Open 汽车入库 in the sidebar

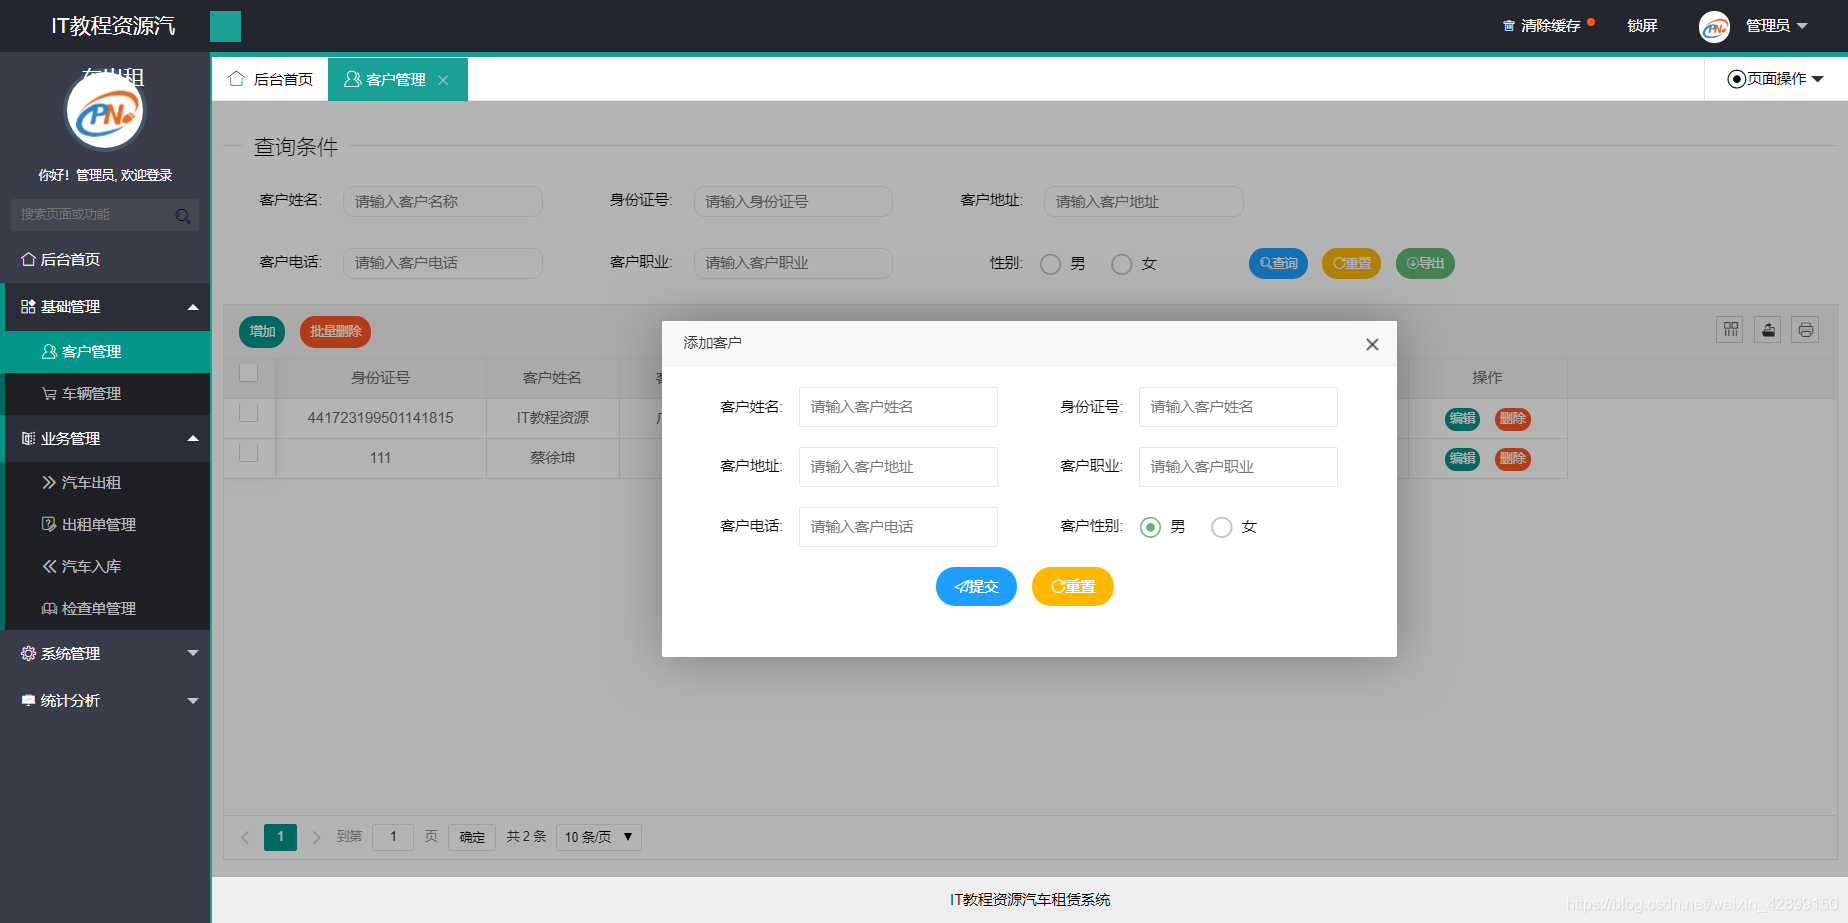pyautogui.click(x=105, y=566)
